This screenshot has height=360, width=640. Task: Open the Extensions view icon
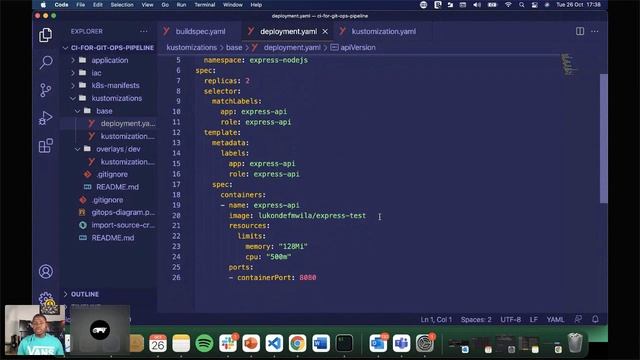point(46,145)
